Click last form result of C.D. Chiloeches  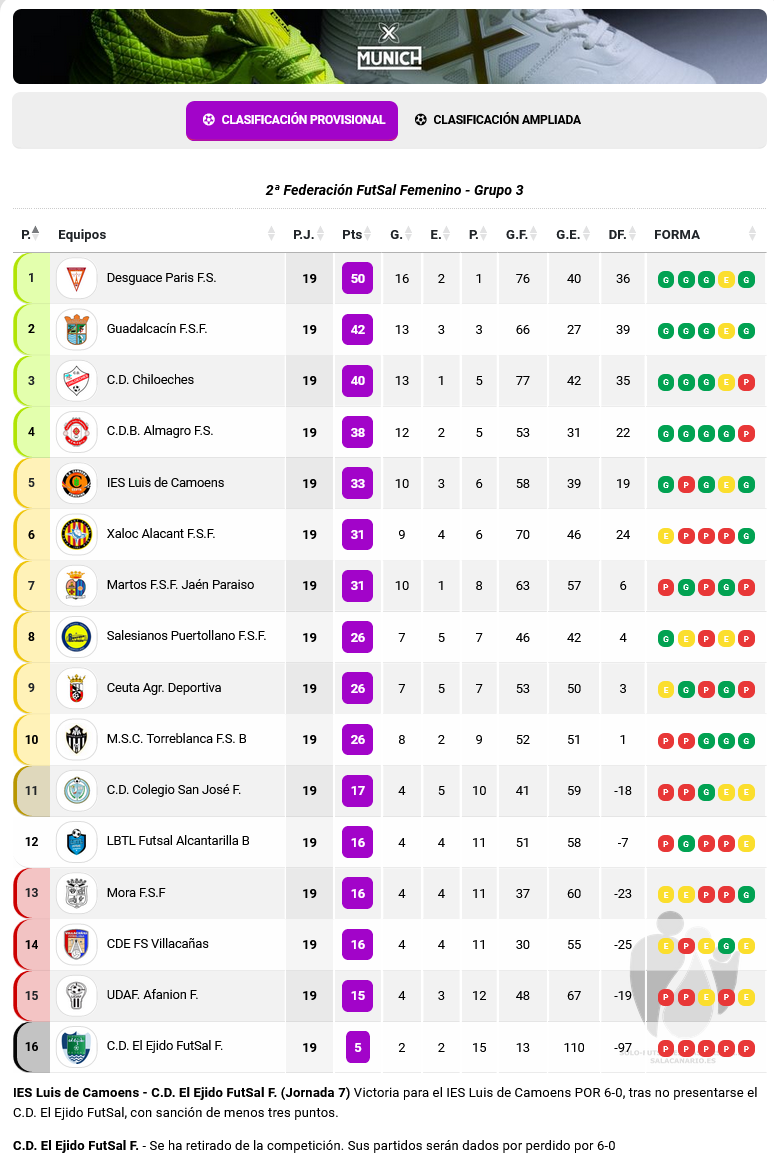pos(745,382)
